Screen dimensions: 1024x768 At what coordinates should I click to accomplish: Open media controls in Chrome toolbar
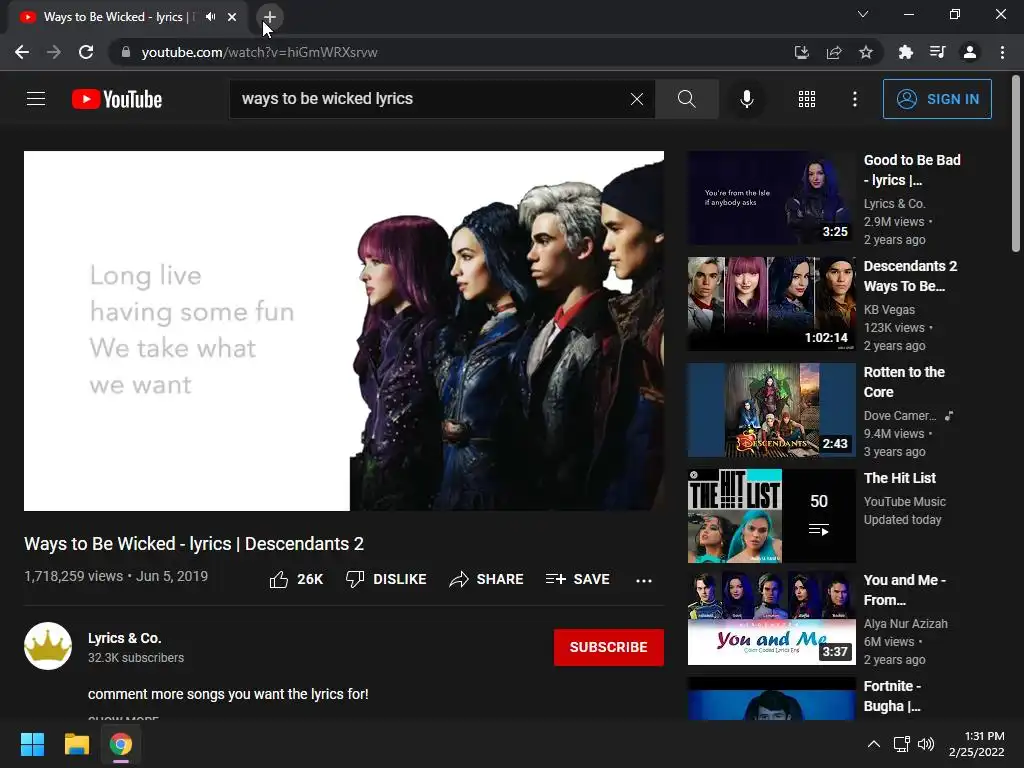(x=937, y=52)
